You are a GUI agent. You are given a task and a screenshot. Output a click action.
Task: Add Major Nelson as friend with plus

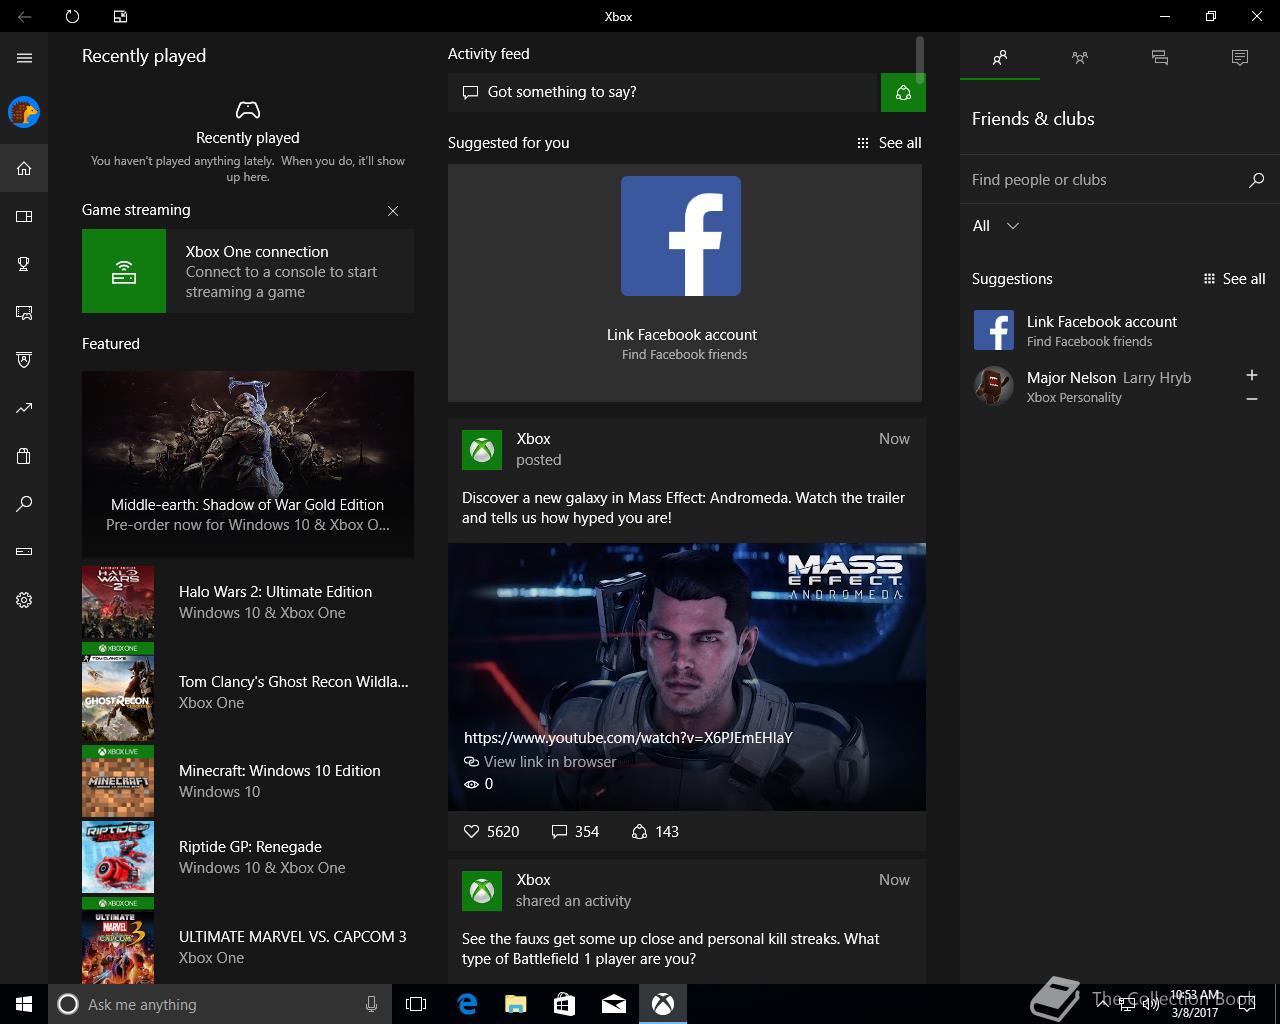click(x=1251, y=375)
